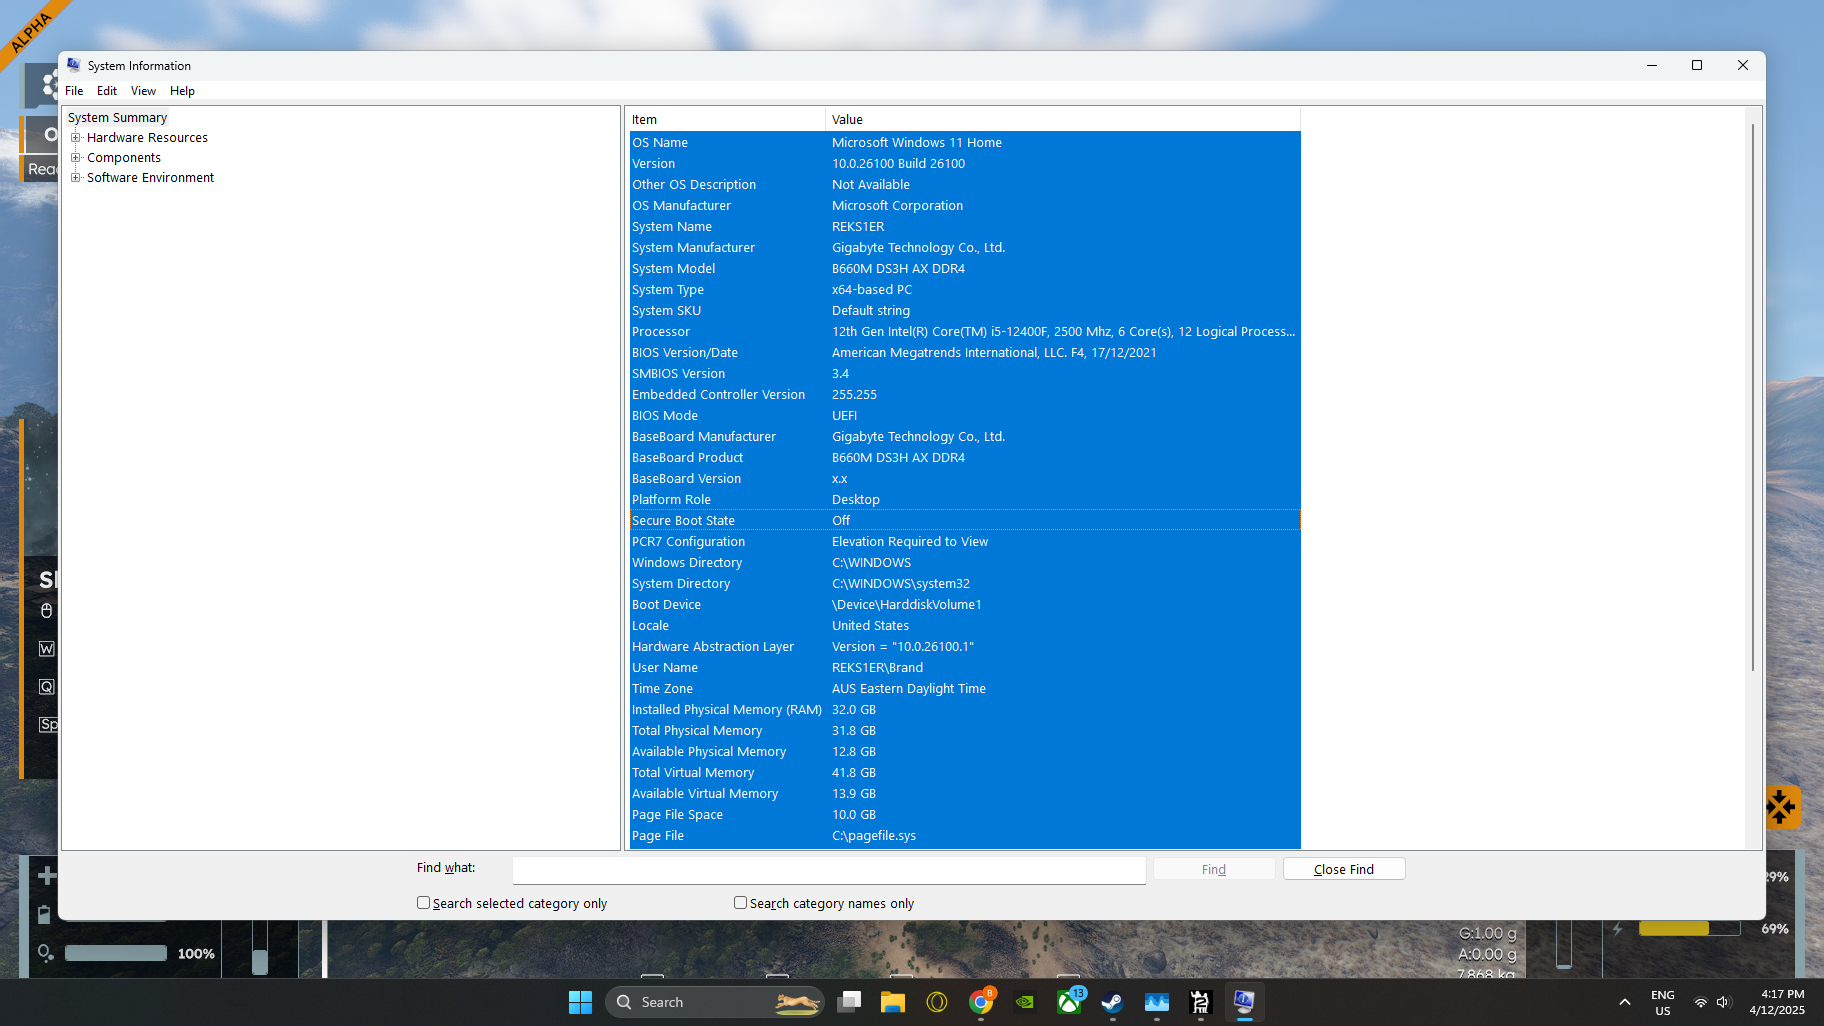The image size is (1824, 1026).
Task: Show hidden system tray icons chevron
Action: [x=1625, y=1002]
